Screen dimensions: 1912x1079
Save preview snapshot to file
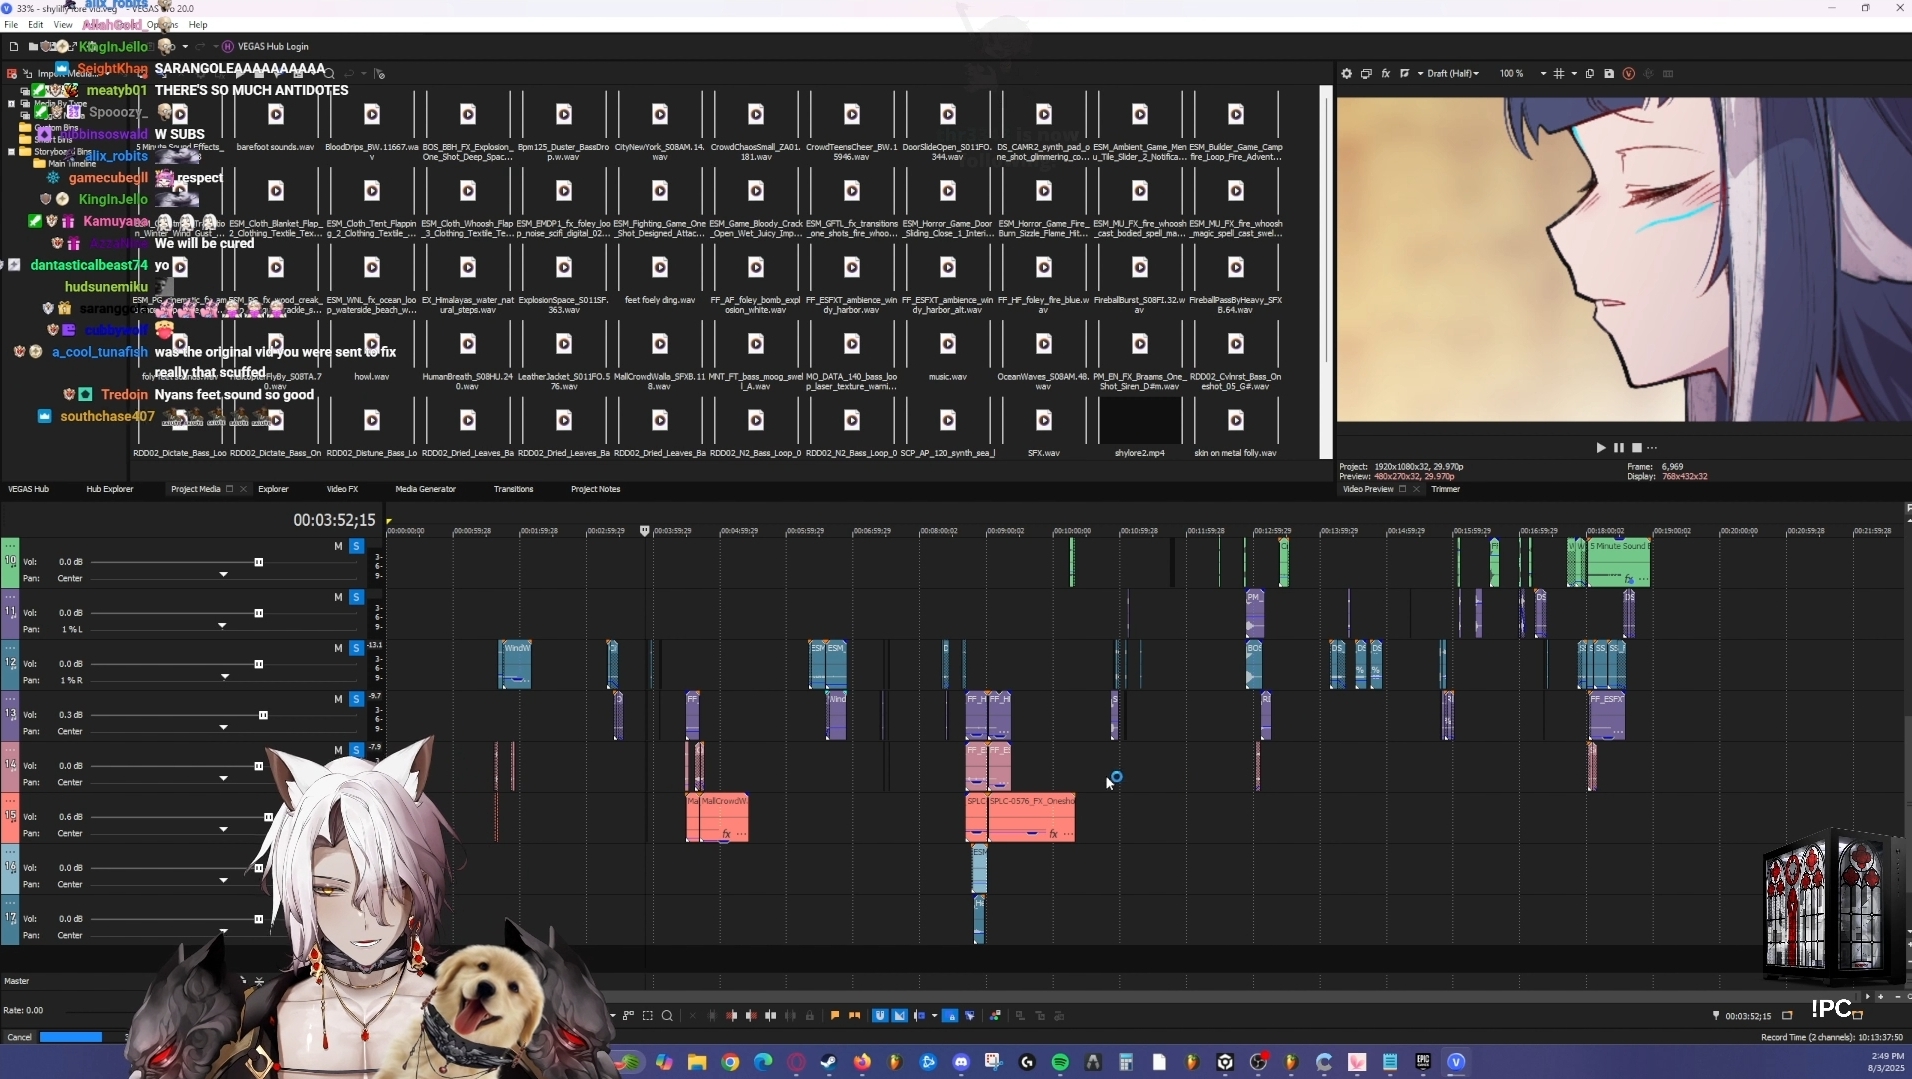(1608, 74)
